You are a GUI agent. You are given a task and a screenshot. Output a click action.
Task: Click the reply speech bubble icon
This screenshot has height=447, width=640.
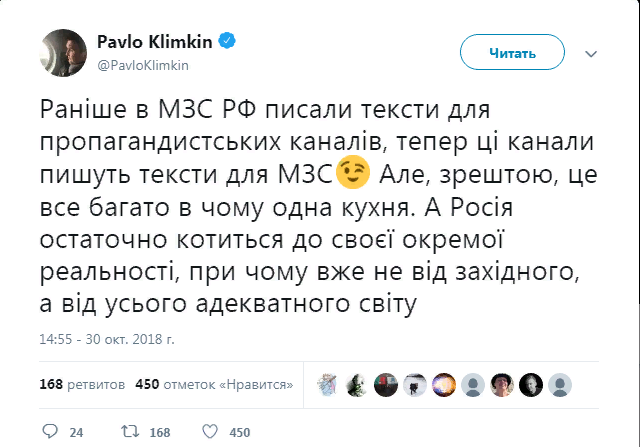(48, 432)
